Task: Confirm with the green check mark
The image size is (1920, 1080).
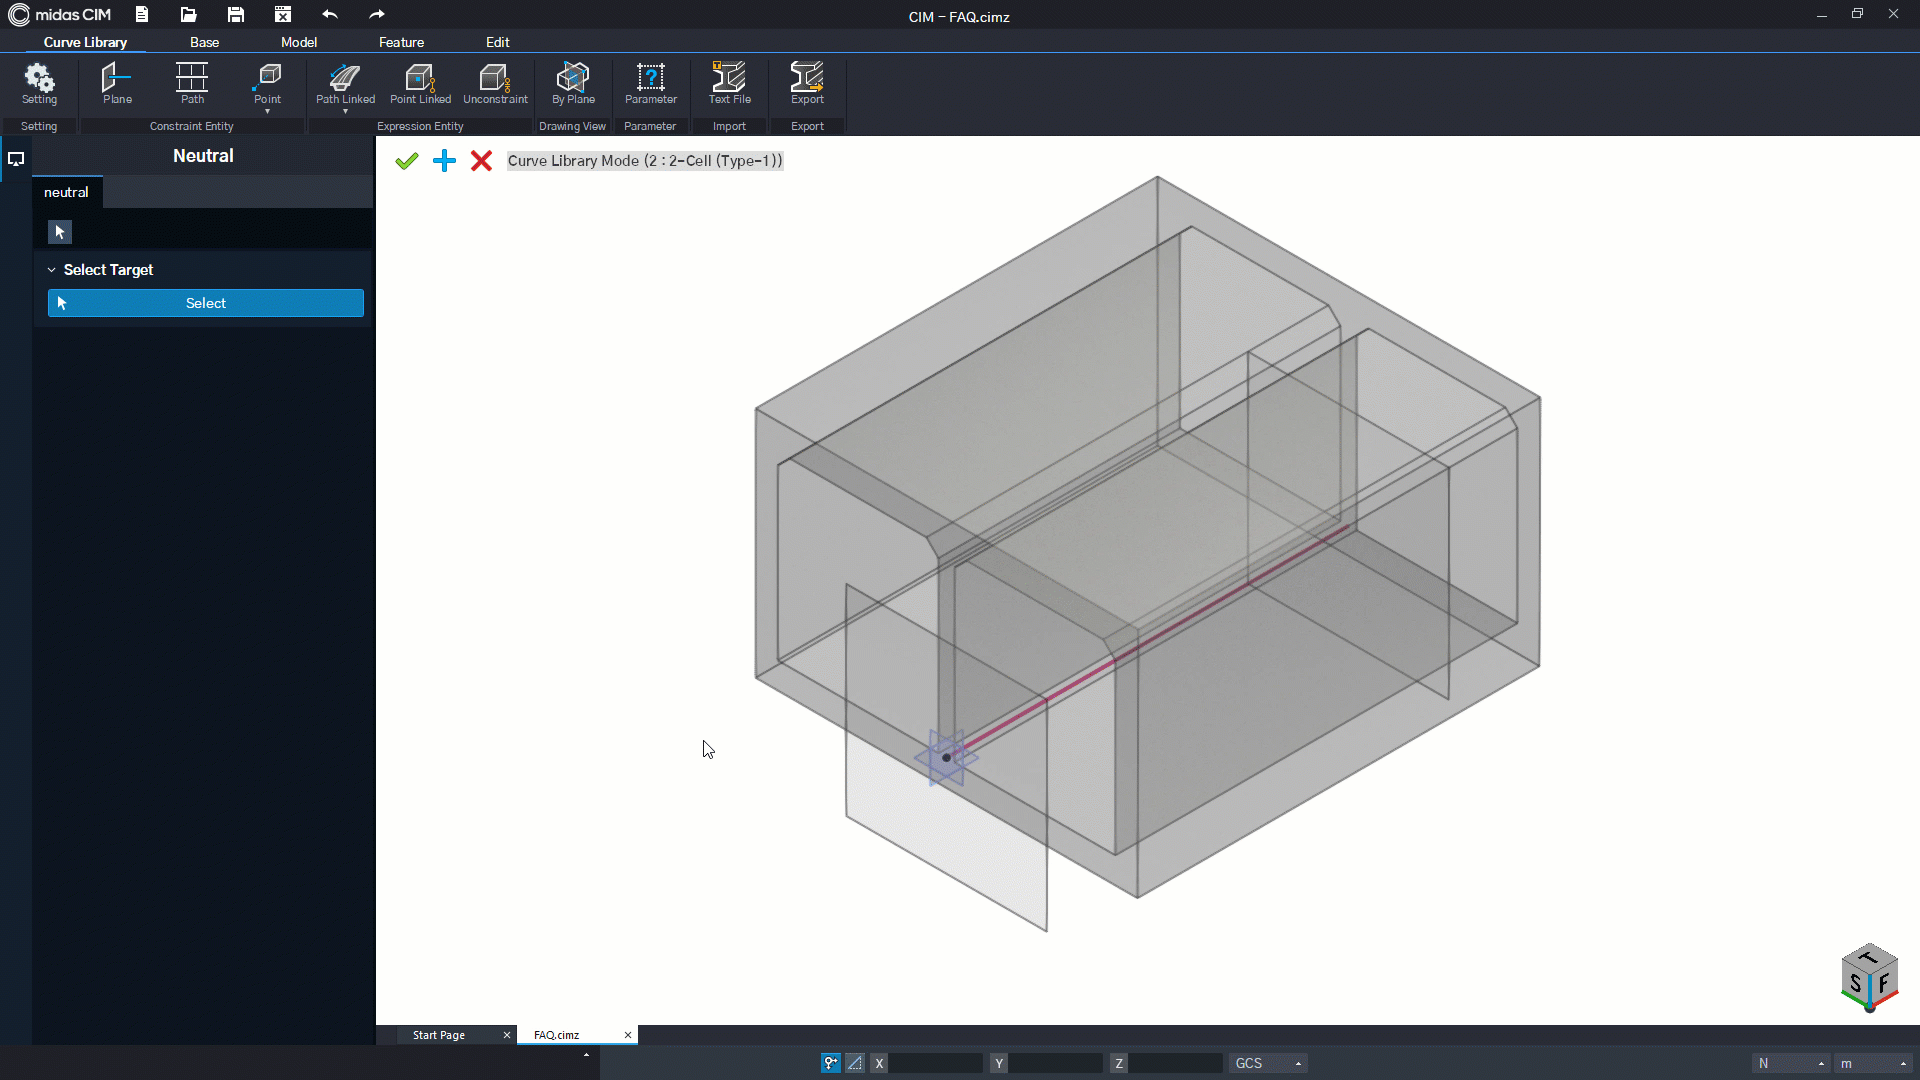Action: (406, 161)
